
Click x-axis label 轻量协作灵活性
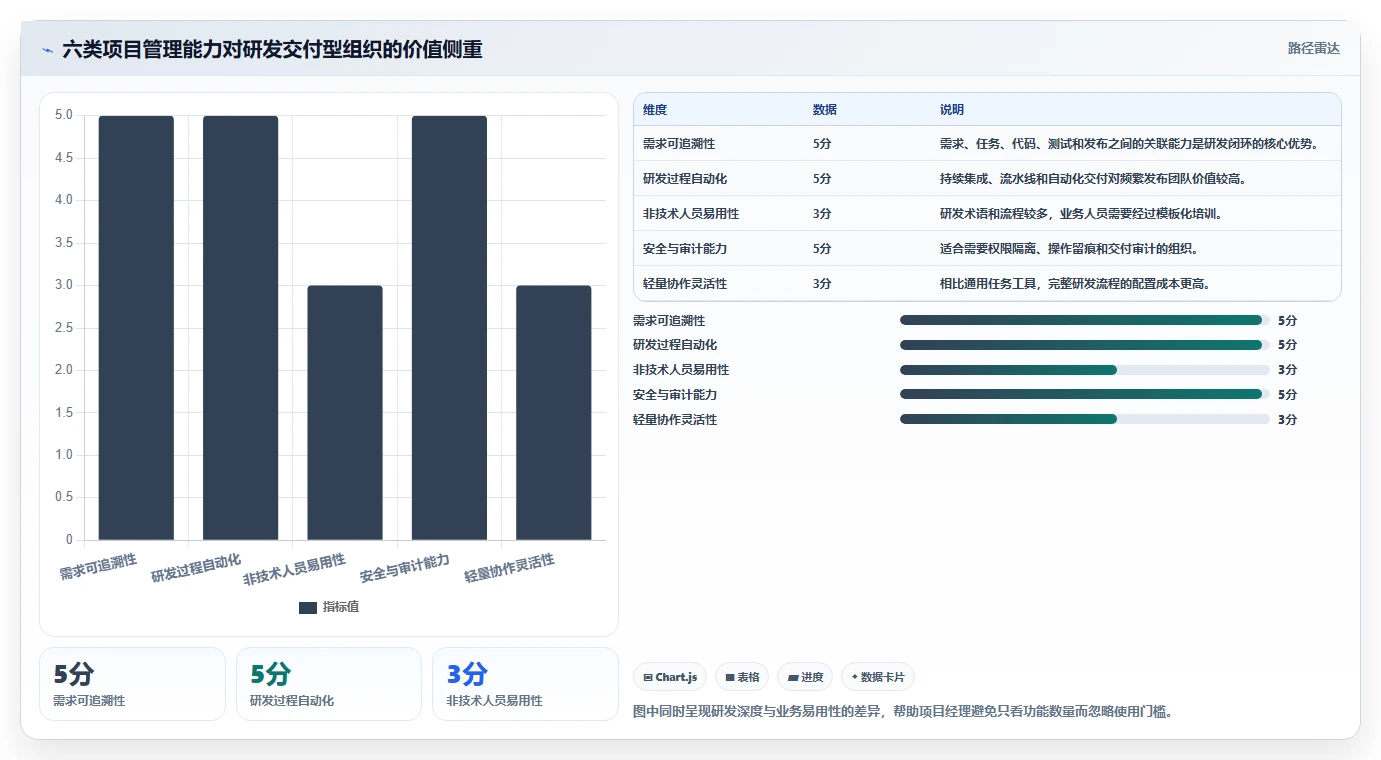[509, 568]
